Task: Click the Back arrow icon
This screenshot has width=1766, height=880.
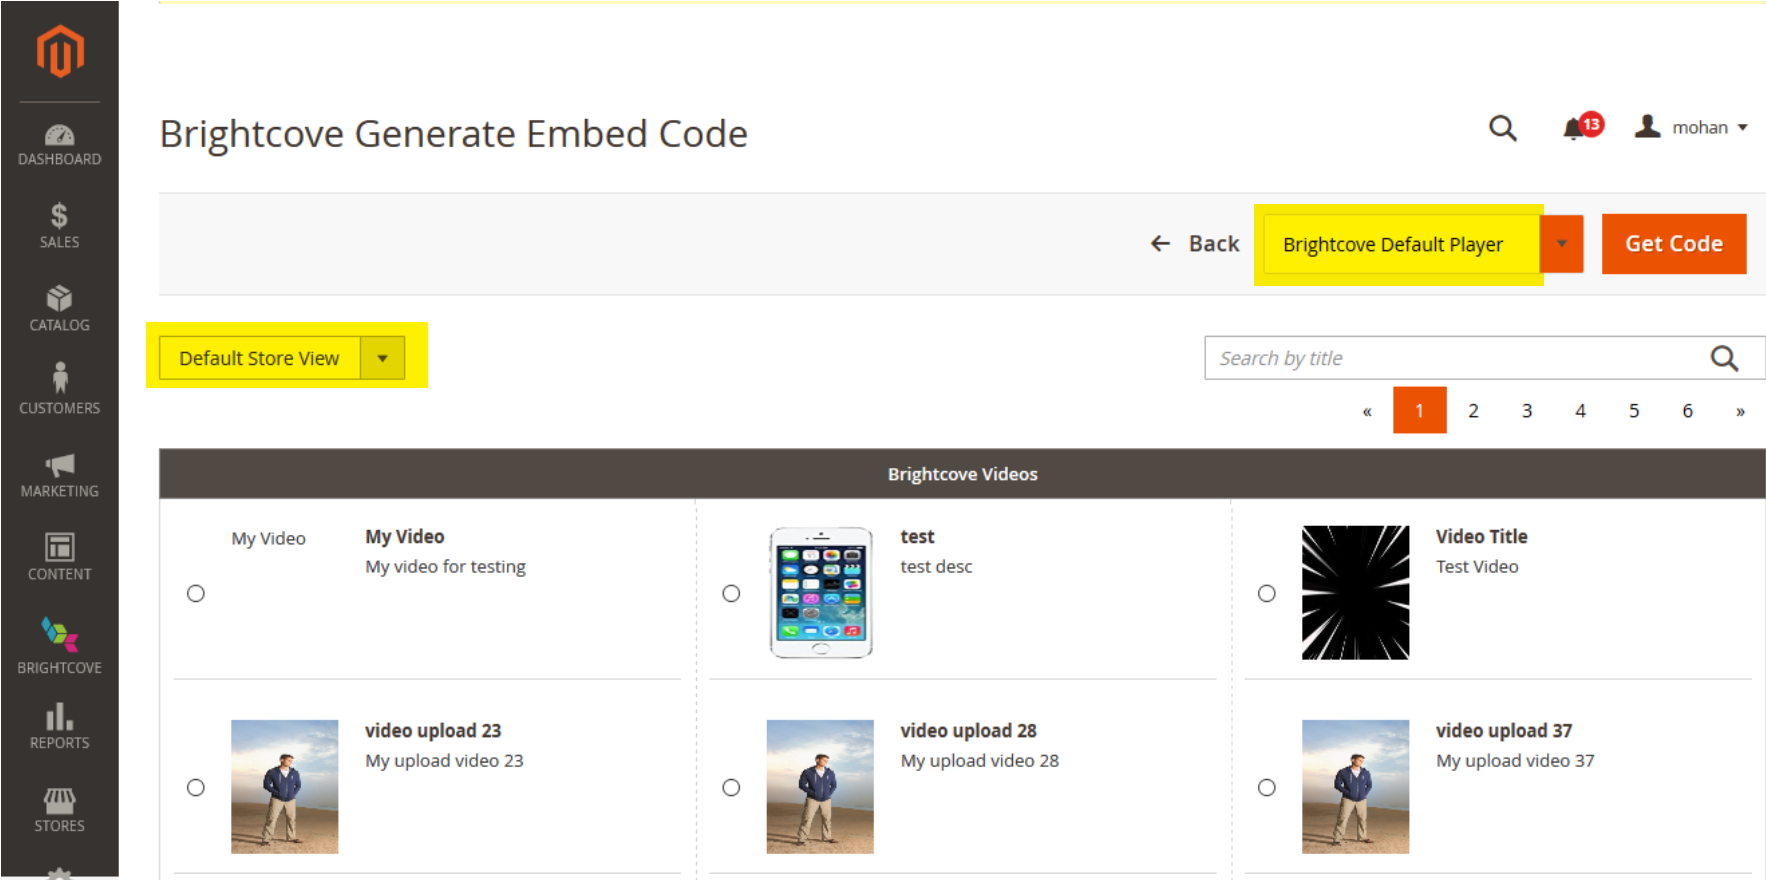Action: [1160, 243]
